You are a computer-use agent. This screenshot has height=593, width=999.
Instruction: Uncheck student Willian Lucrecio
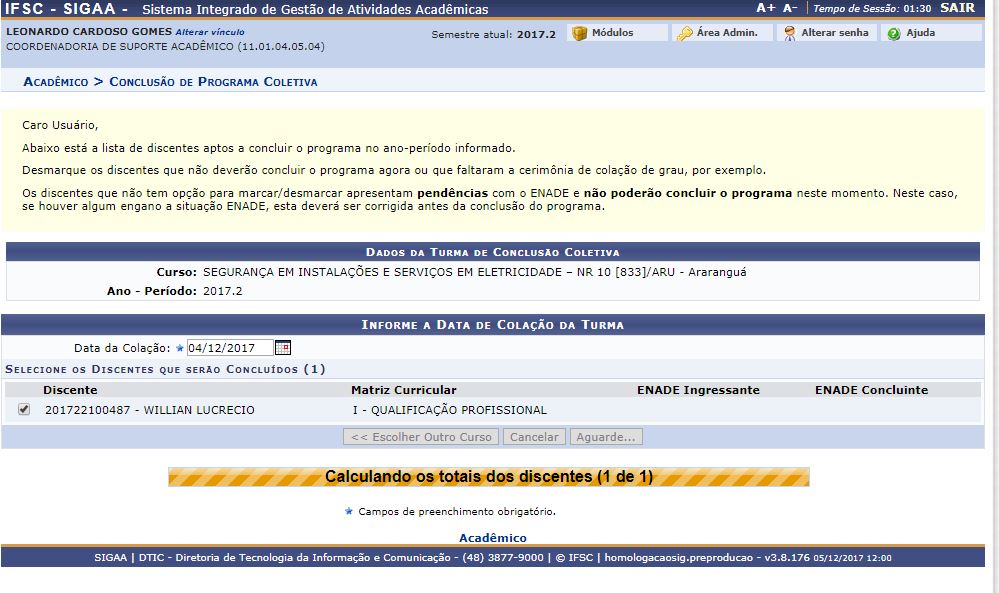point(23,408)
